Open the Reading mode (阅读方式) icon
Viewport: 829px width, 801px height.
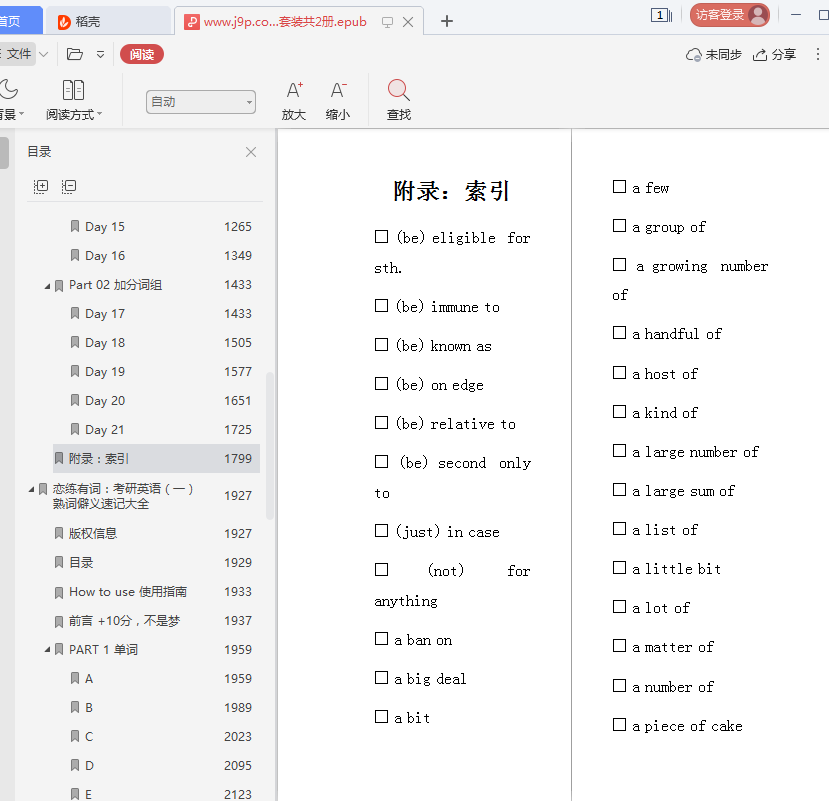[73, 91]
